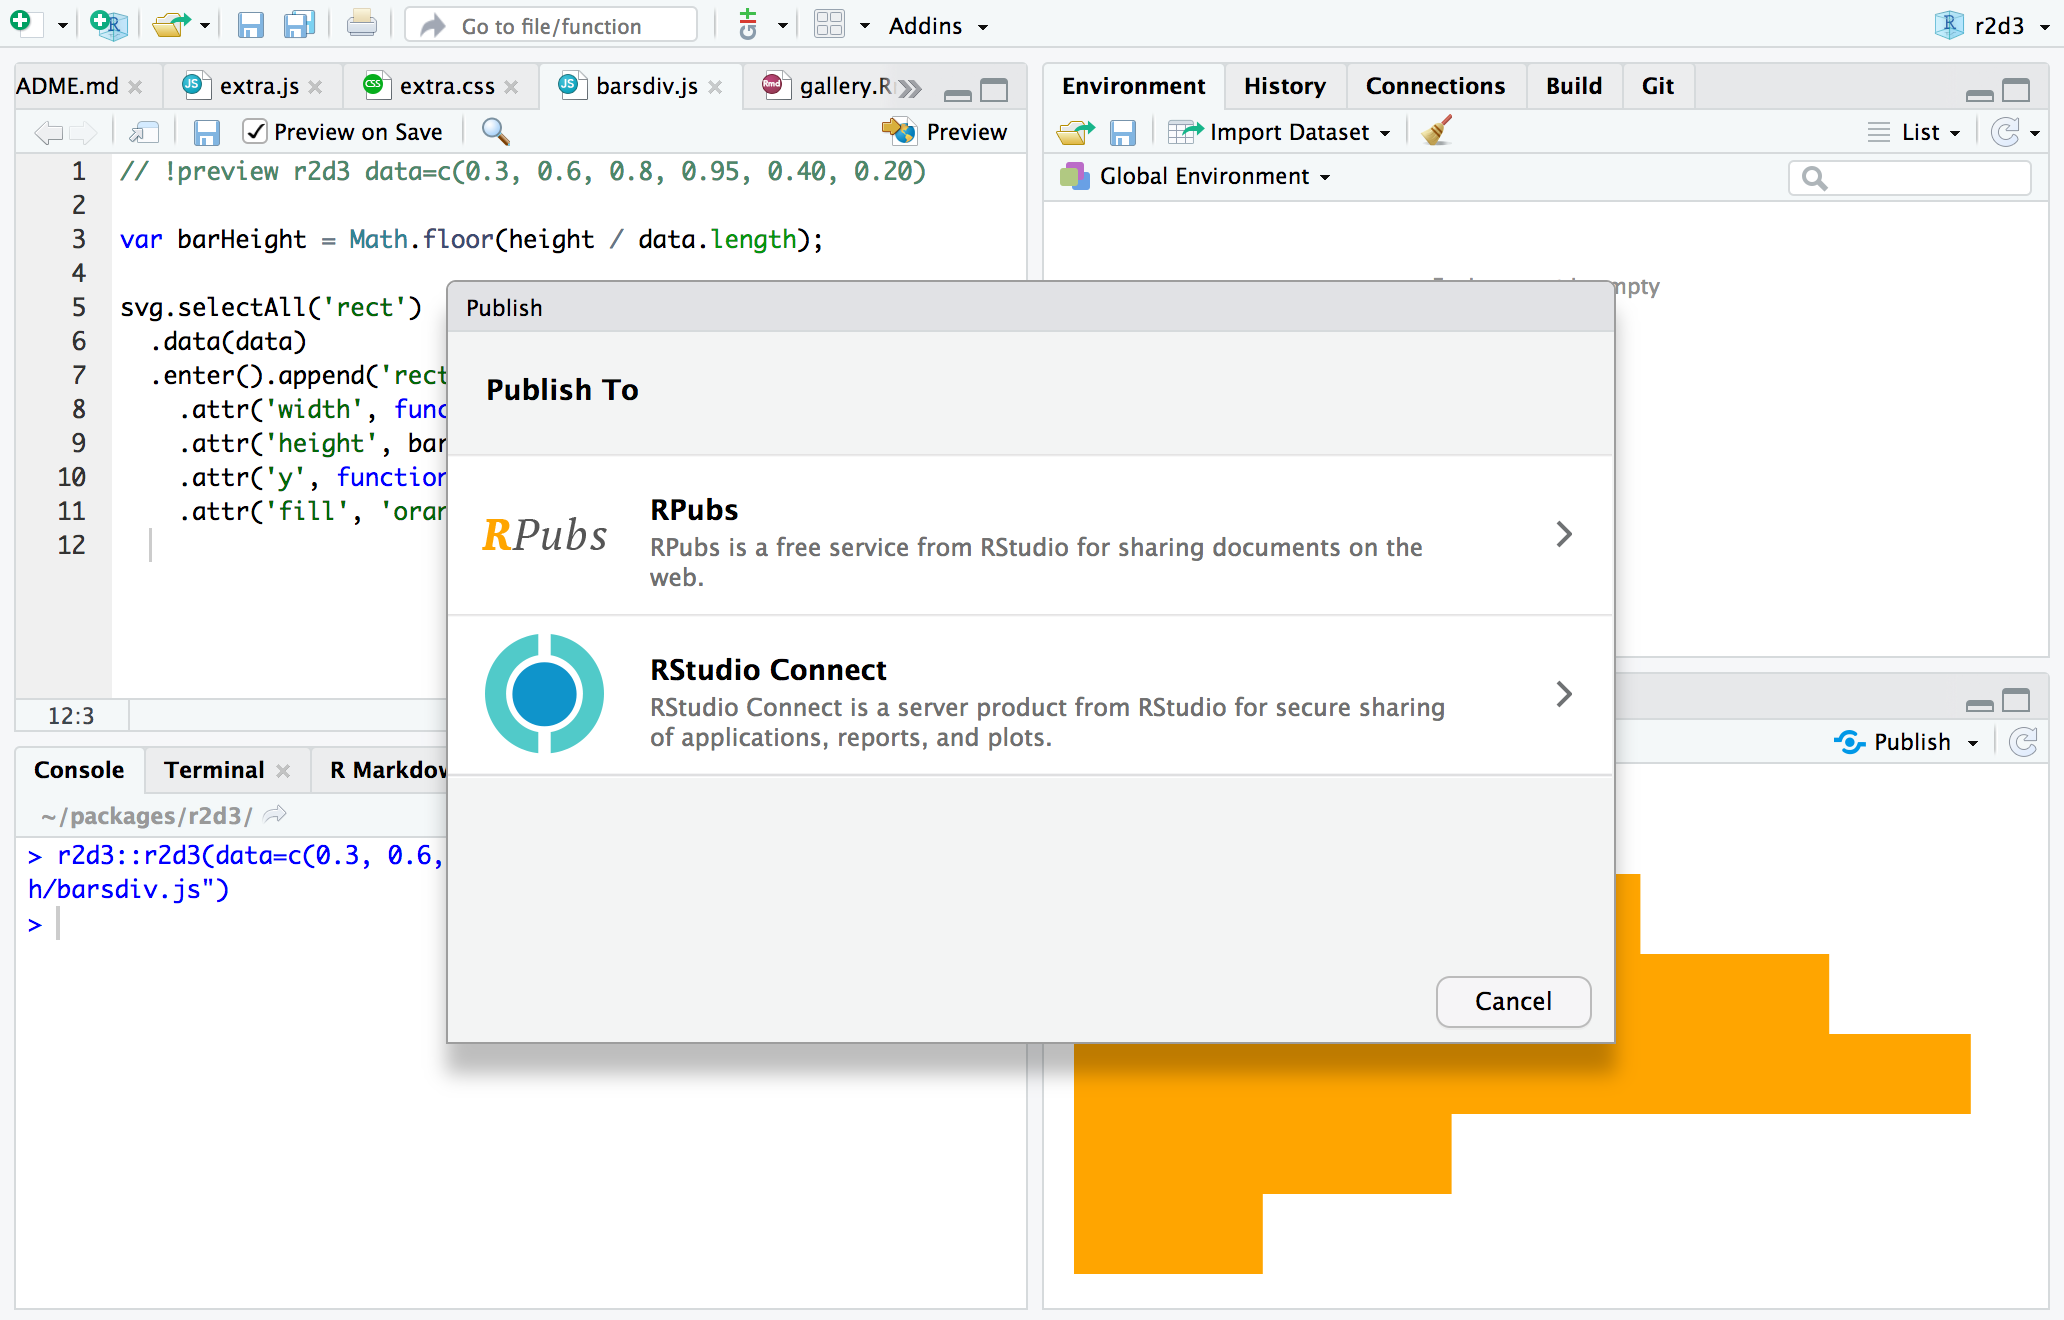Image resolution: width=2064 pixels, height=1320 pixels.
Task: Click the print icon in main toolbar
Action: click(361, 25)
